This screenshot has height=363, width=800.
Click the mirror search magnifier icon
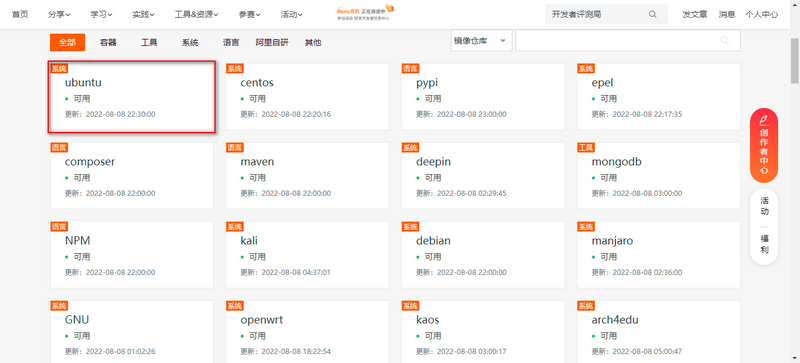(724, 41)
